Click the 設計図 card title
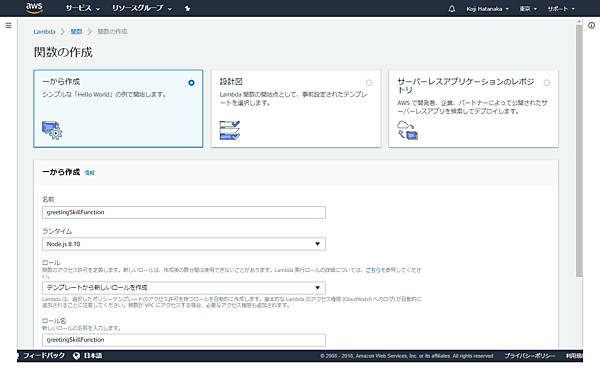 point(231,82)
